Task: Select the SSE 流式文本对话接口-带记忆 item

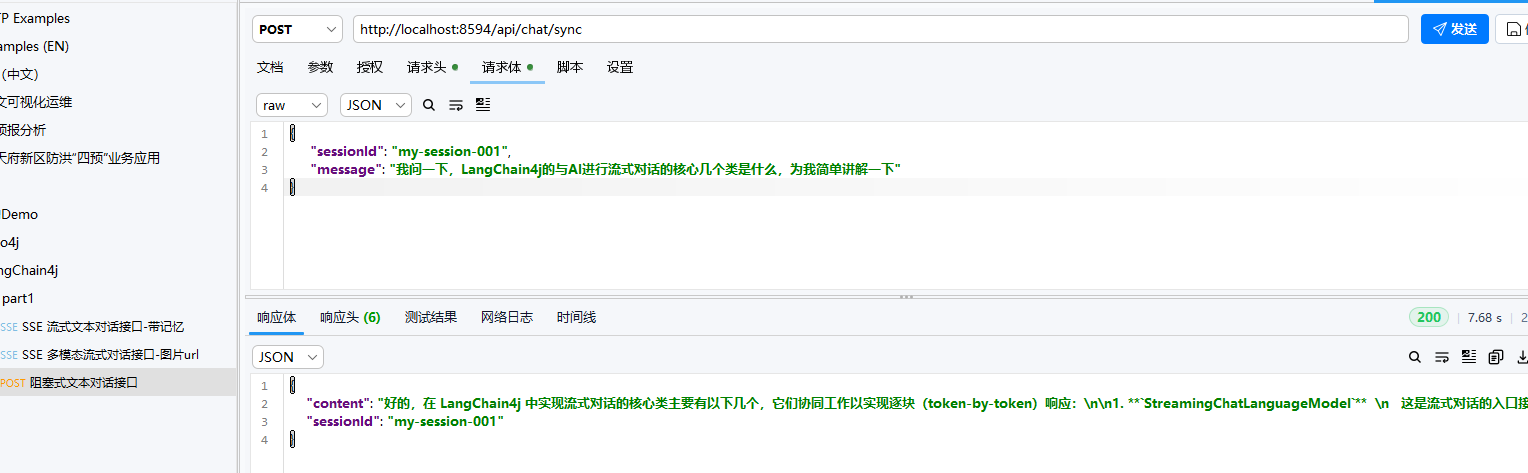Action: coord(118,326)
